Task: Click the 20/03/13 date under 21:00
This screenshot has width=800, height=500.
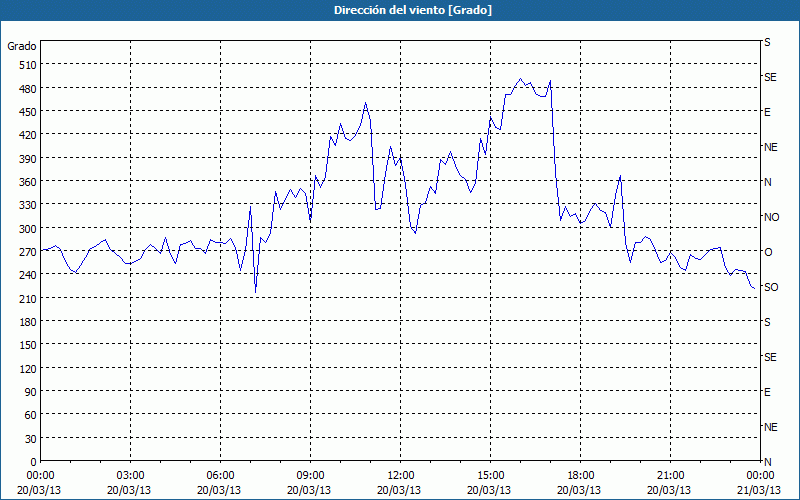Action: pyautogui.click(x=669, y=490)
